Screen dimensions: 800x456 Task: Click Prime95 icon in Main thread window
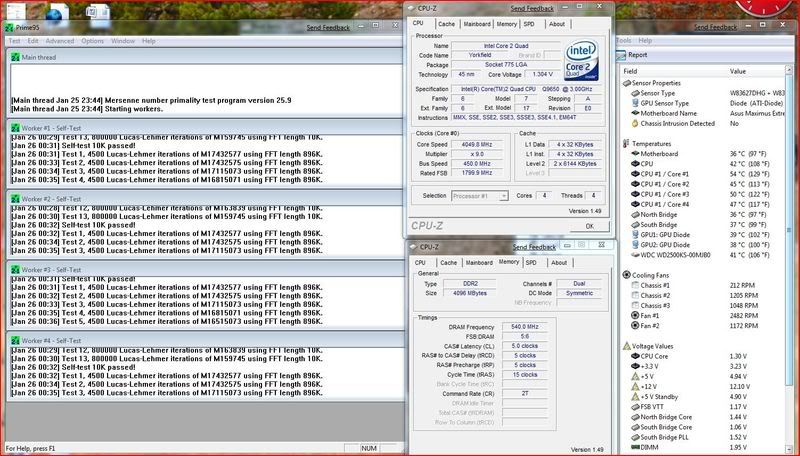click(15, 57)
